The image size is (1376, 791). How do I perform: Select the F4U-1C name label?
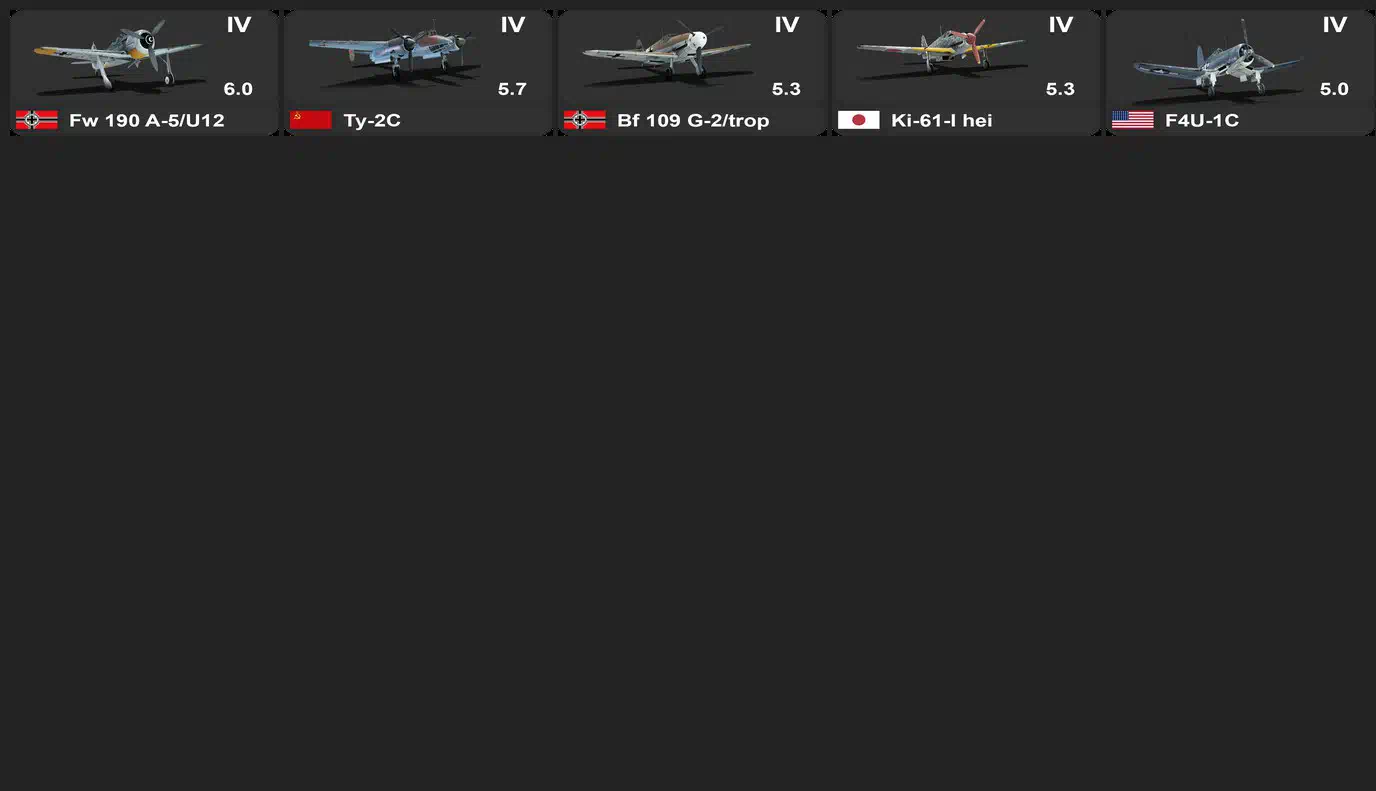pos(1202,121)
